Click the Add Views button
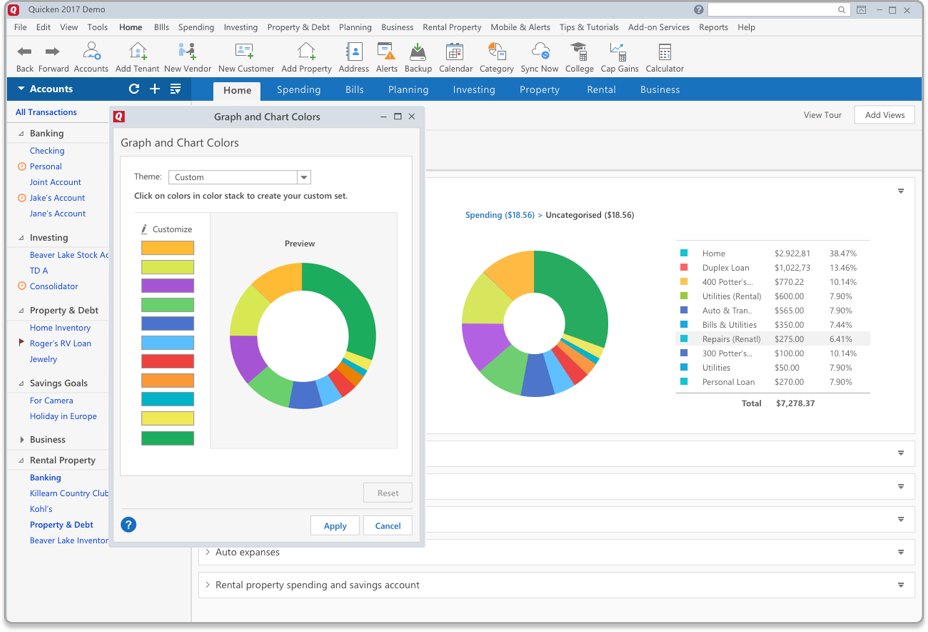The image size is (928, 632). pos(884,115)
